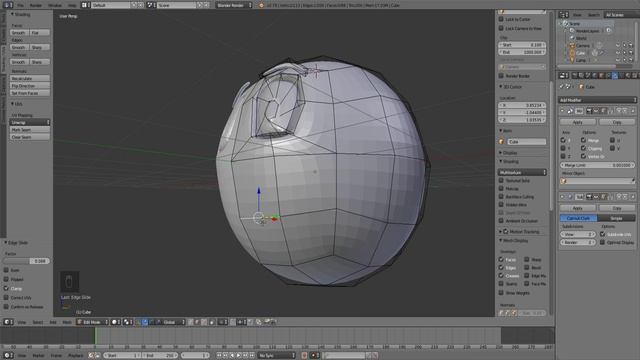Toggle Lock Camera to View checkbox
Viewport: 640px width, 360px height.
click(501, 28)
